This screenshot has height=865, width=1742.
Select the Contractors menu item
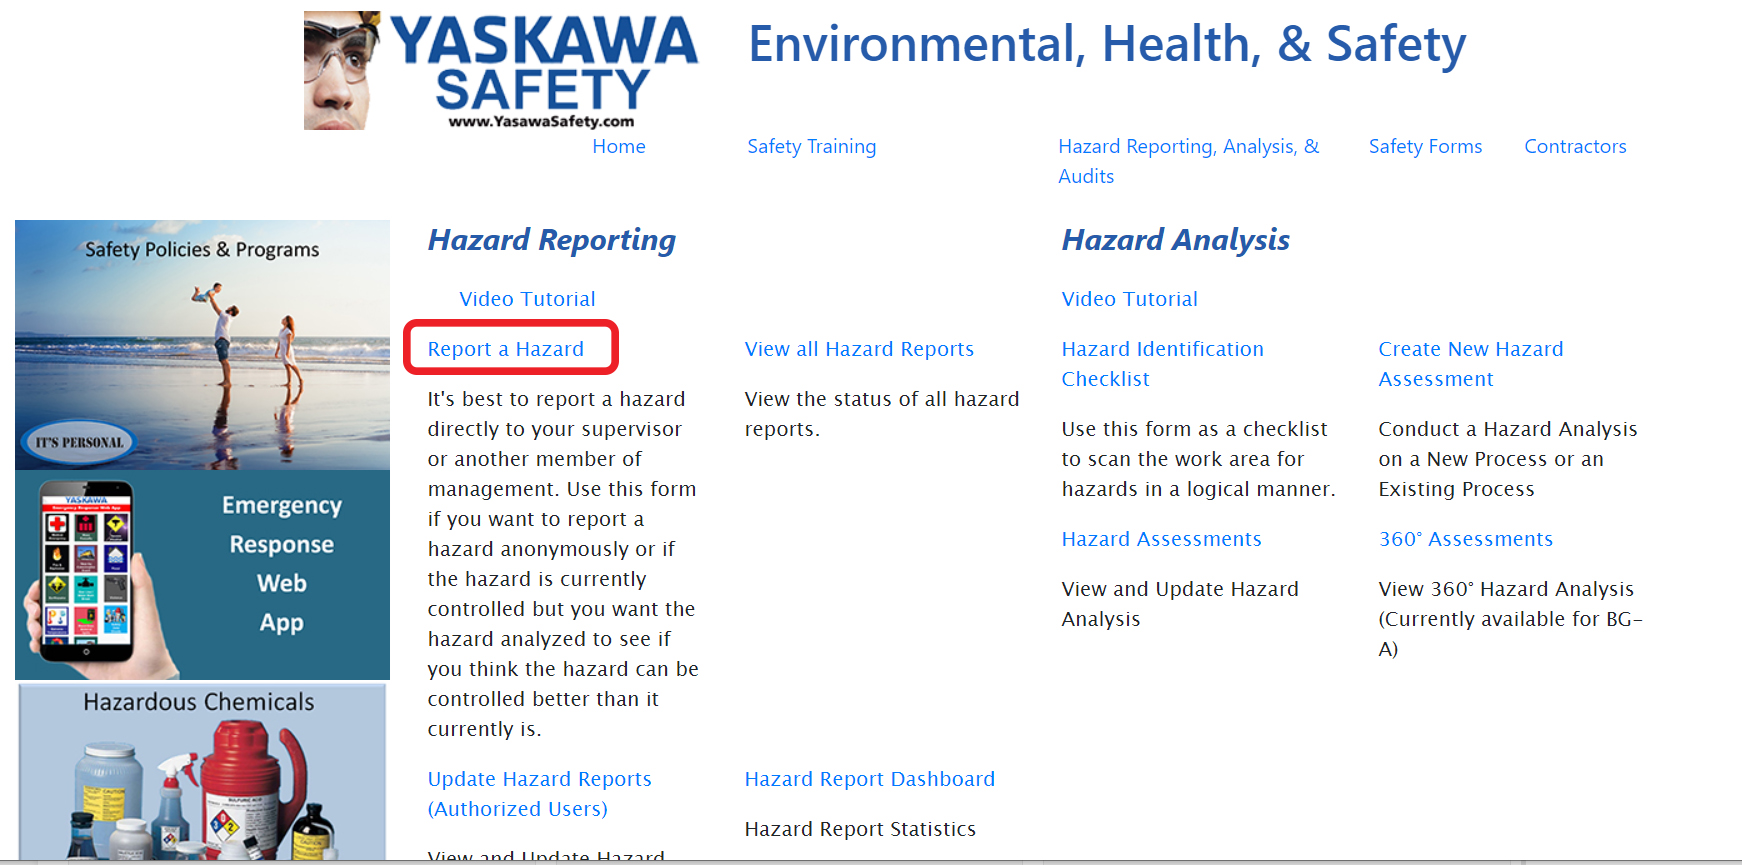point(1575,147)
